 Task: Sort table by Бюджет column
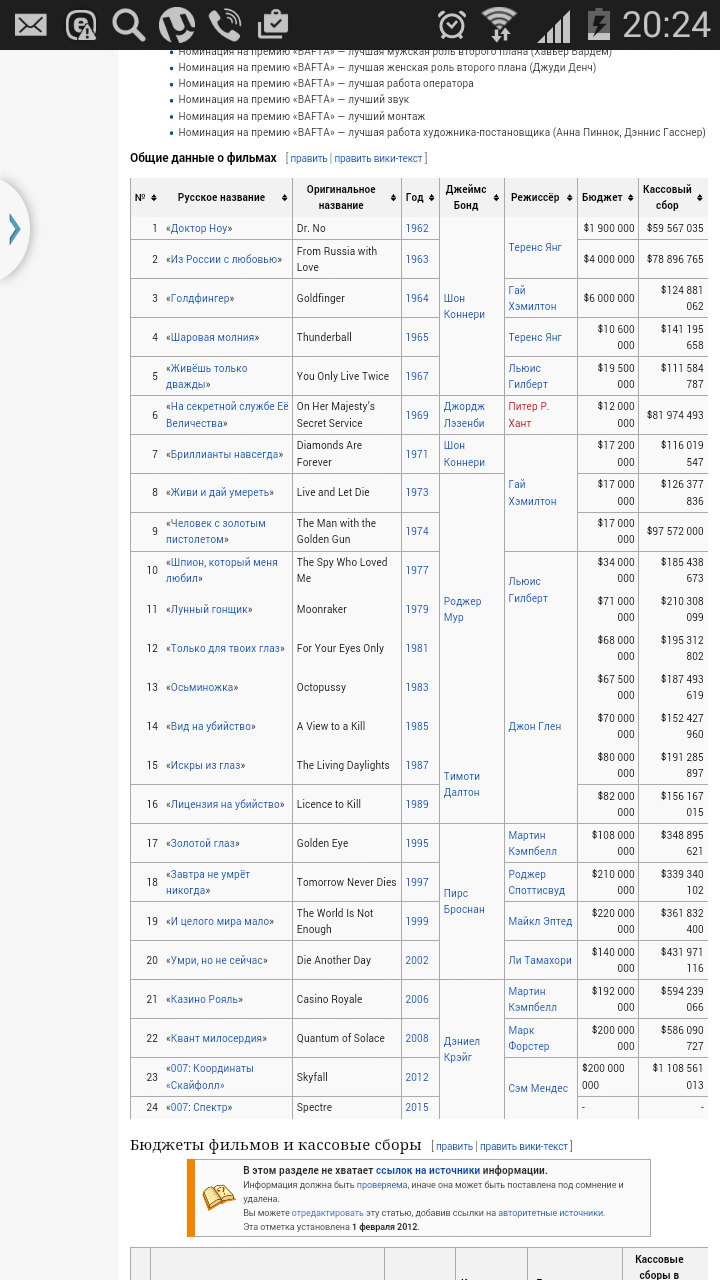[631, 198]
